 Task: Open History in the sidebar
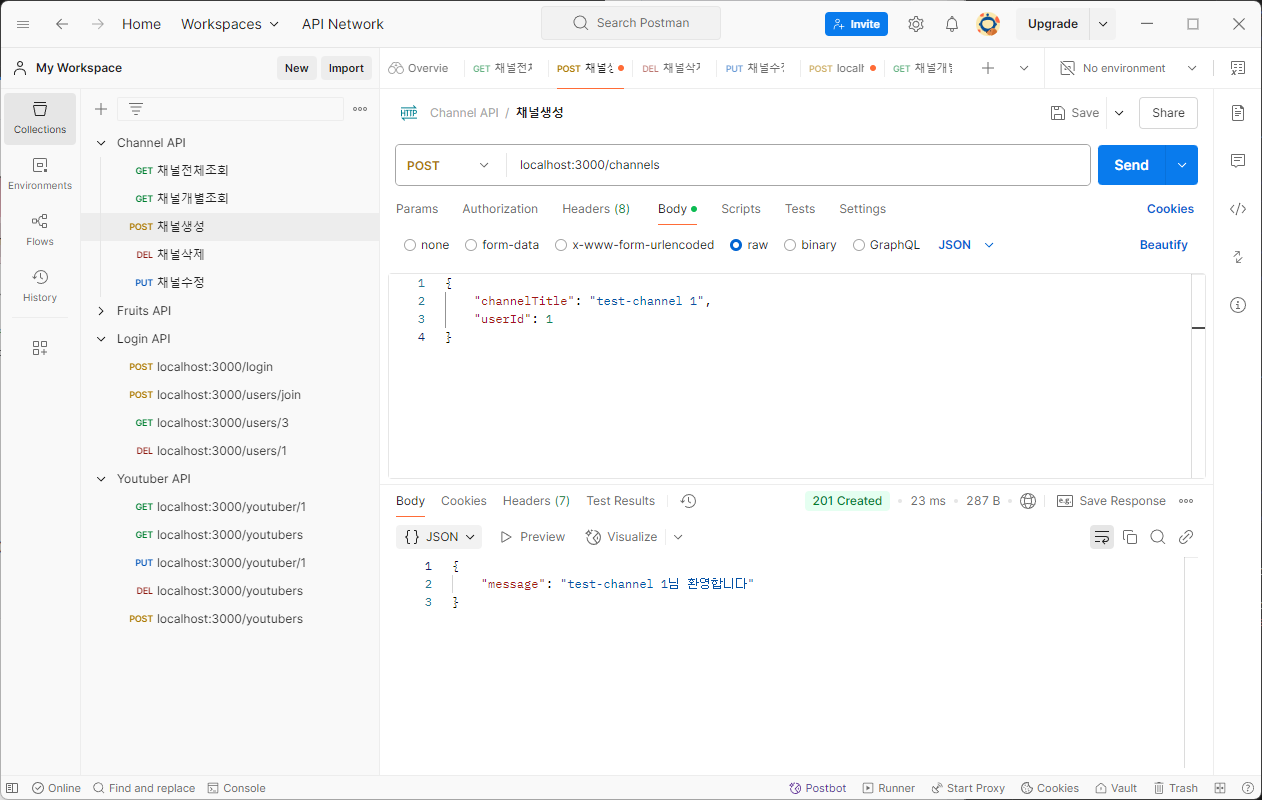point(40,286)
